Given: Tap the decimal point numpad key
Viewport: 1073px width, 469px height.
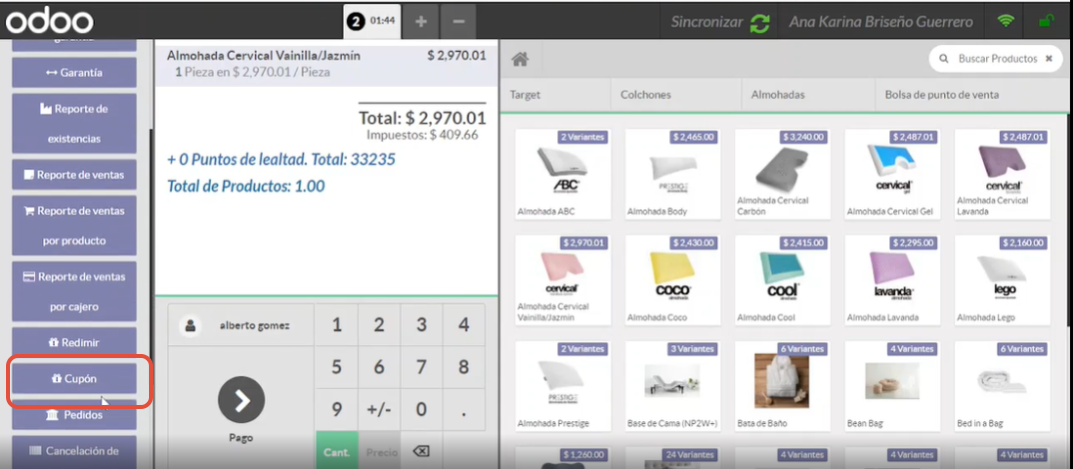Looking at the screenshot, I should pos(463,410).
